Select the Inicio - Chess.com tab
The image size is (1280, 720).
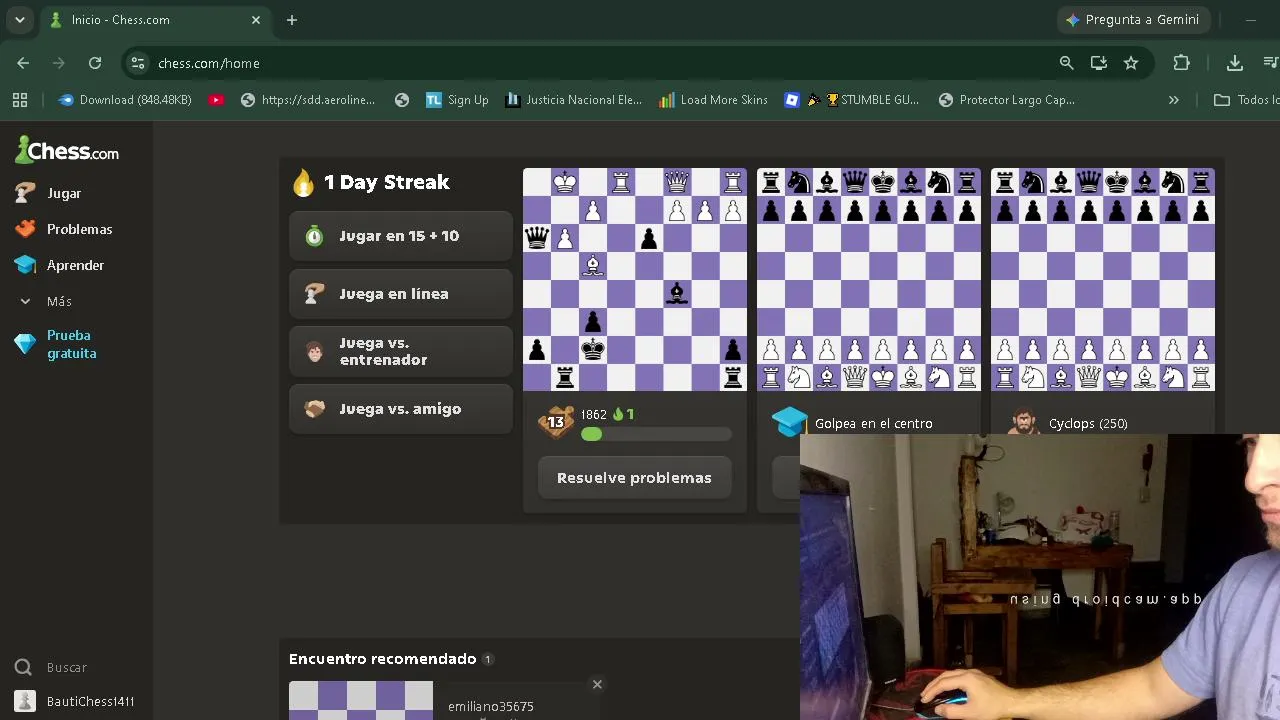[155, 20]
